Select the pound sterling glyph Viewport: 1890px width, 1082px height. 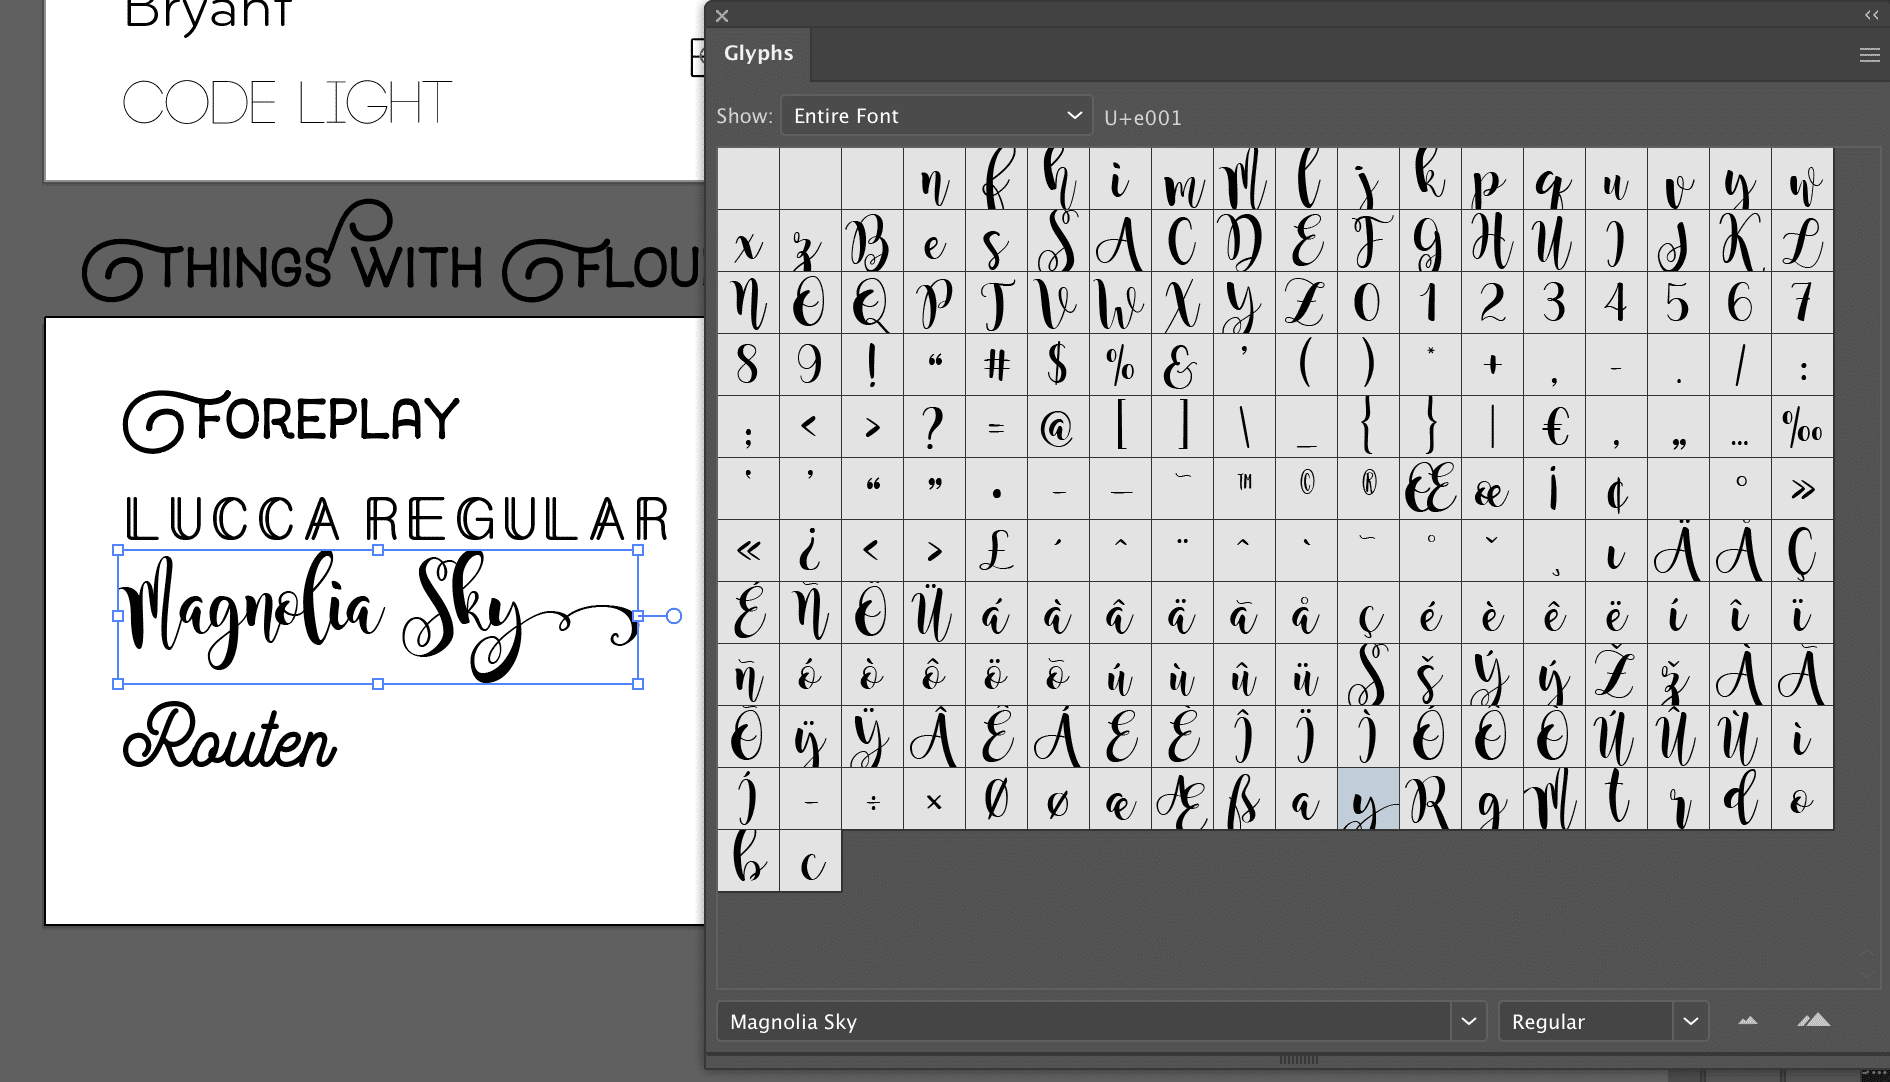996,551
